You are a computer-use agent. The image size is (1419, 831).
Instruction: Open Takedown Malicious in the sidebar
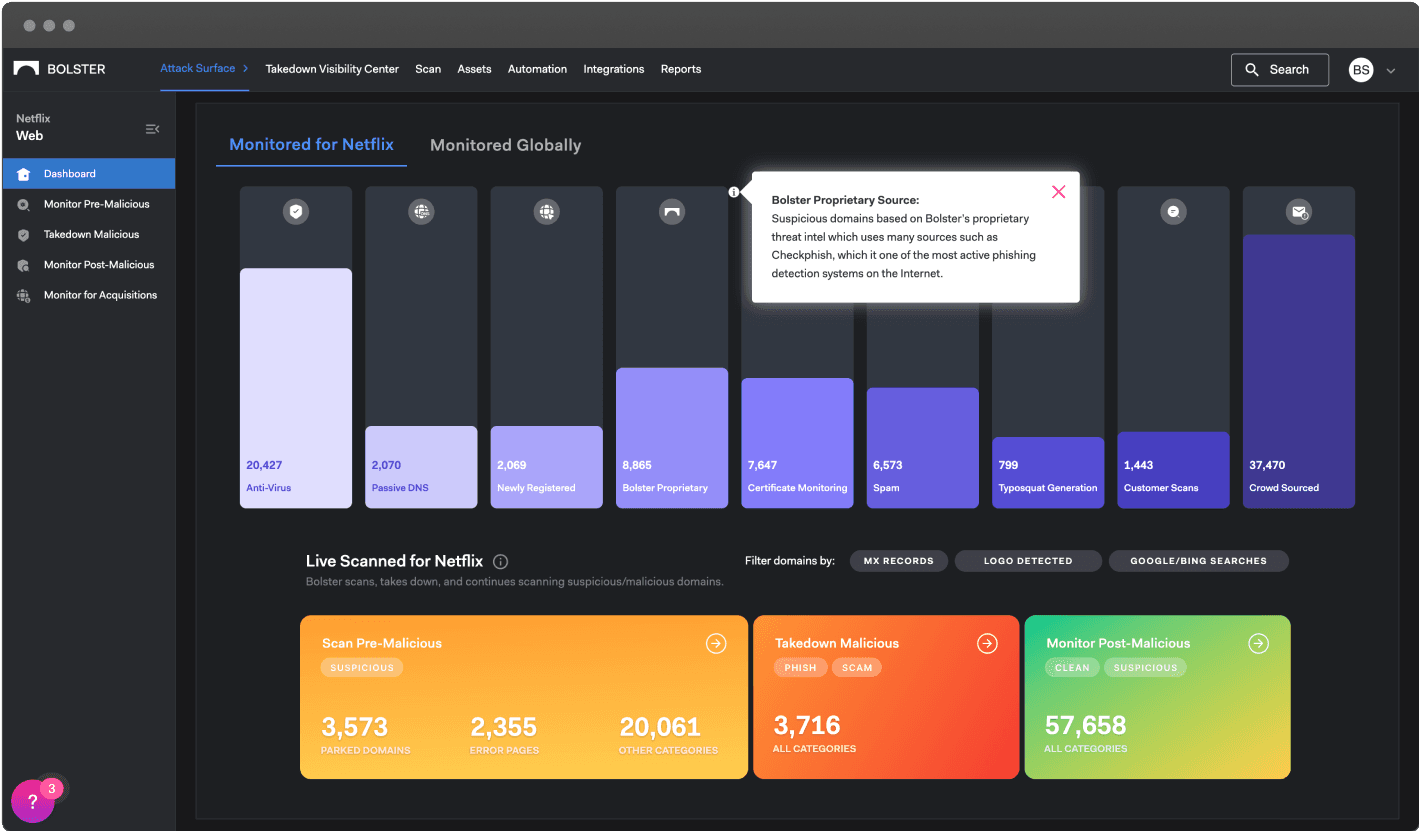89,235
